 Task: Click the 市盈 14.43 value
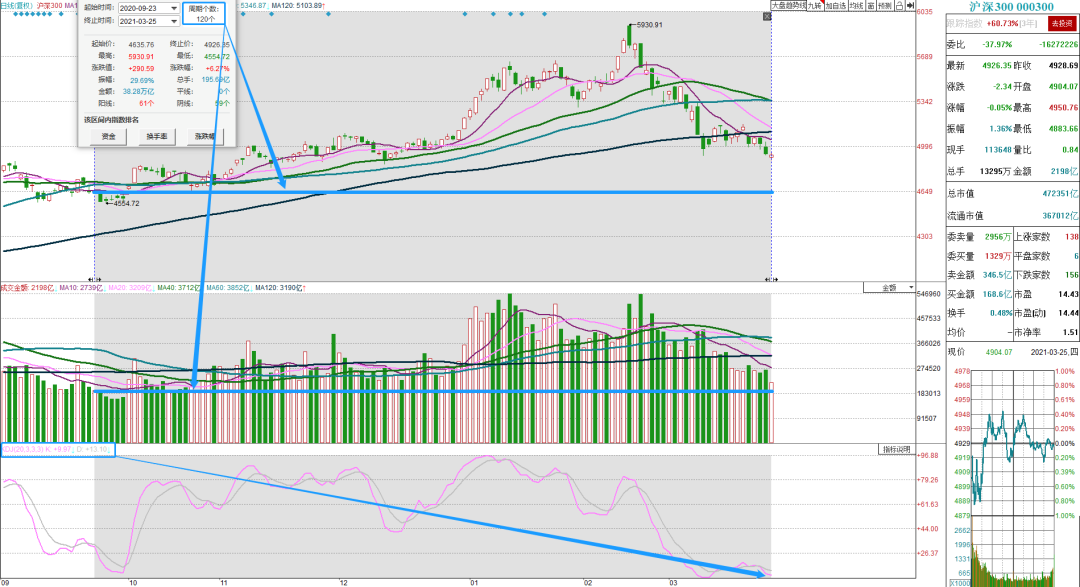1068,294
